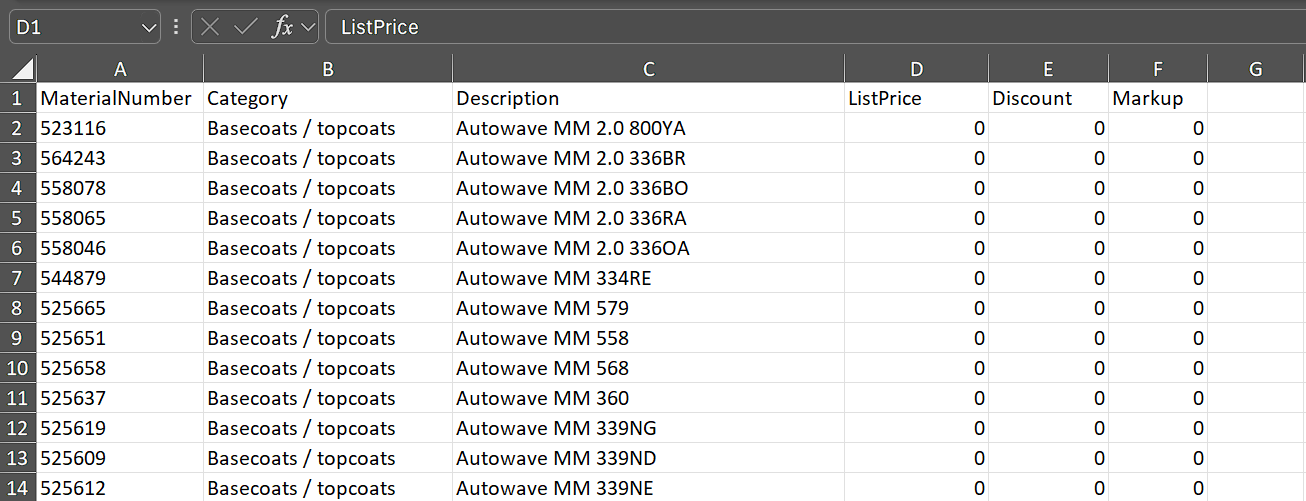
Task: Click cell Autowave MM 2.0 800YA
Action: coord(648,128)
